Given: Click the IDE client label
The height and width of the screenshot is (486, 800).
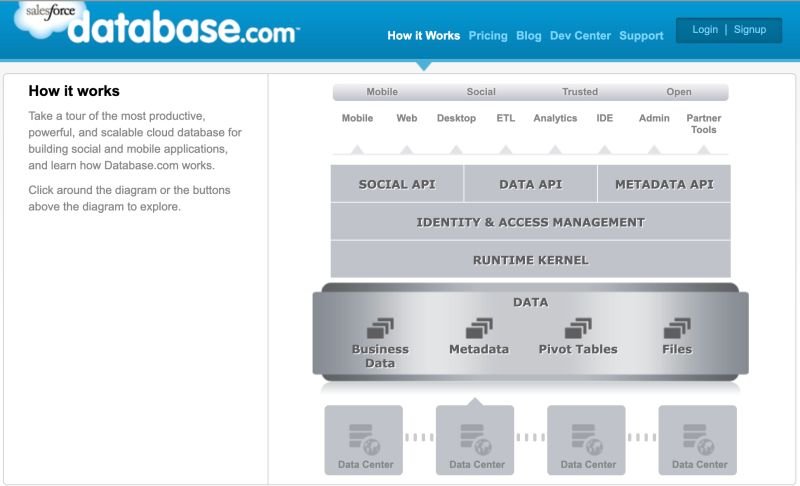Looking at the screenshot, I should click(605, 118).
